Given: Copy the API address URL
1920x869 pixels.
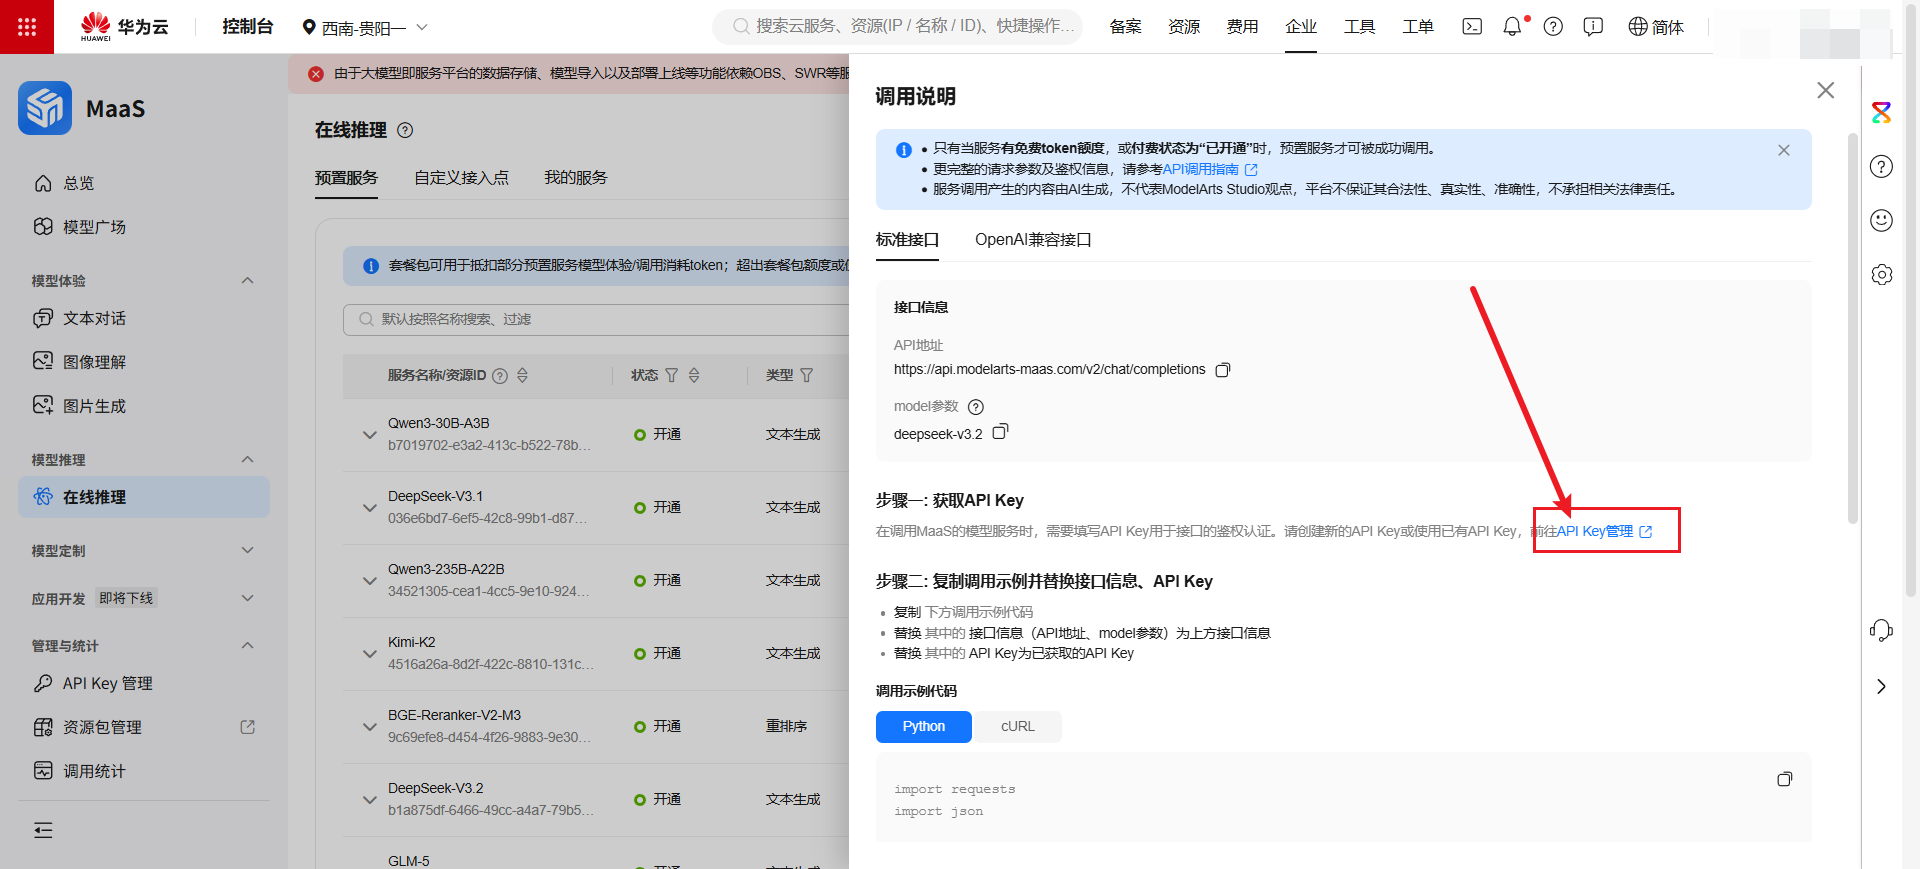Looking at the screenshot, I should [1222, 370].
